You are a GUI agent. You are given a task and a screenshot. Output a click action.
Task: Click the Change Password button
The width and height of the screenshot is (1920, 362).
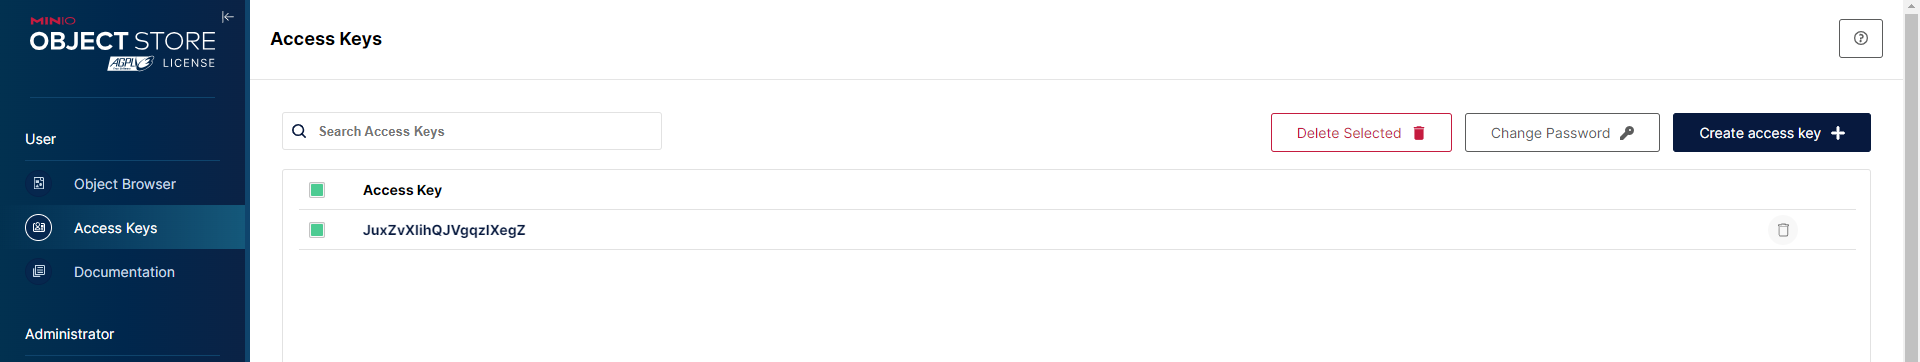tap(1562, 133)
